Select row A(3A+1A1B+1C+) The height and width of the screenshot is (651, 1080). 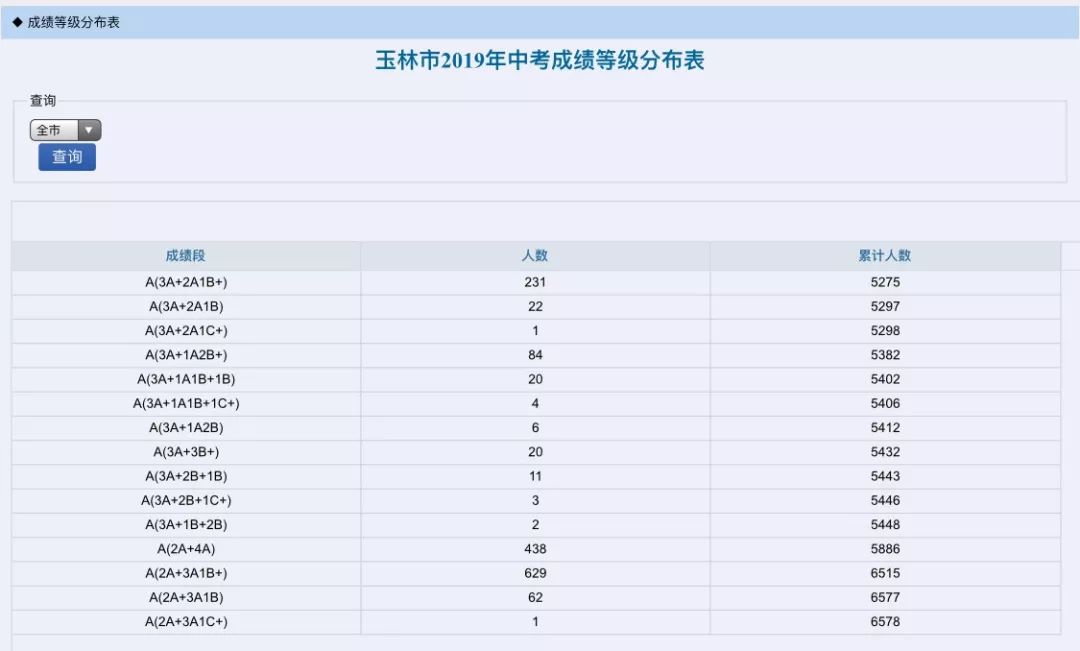(536, 404)
